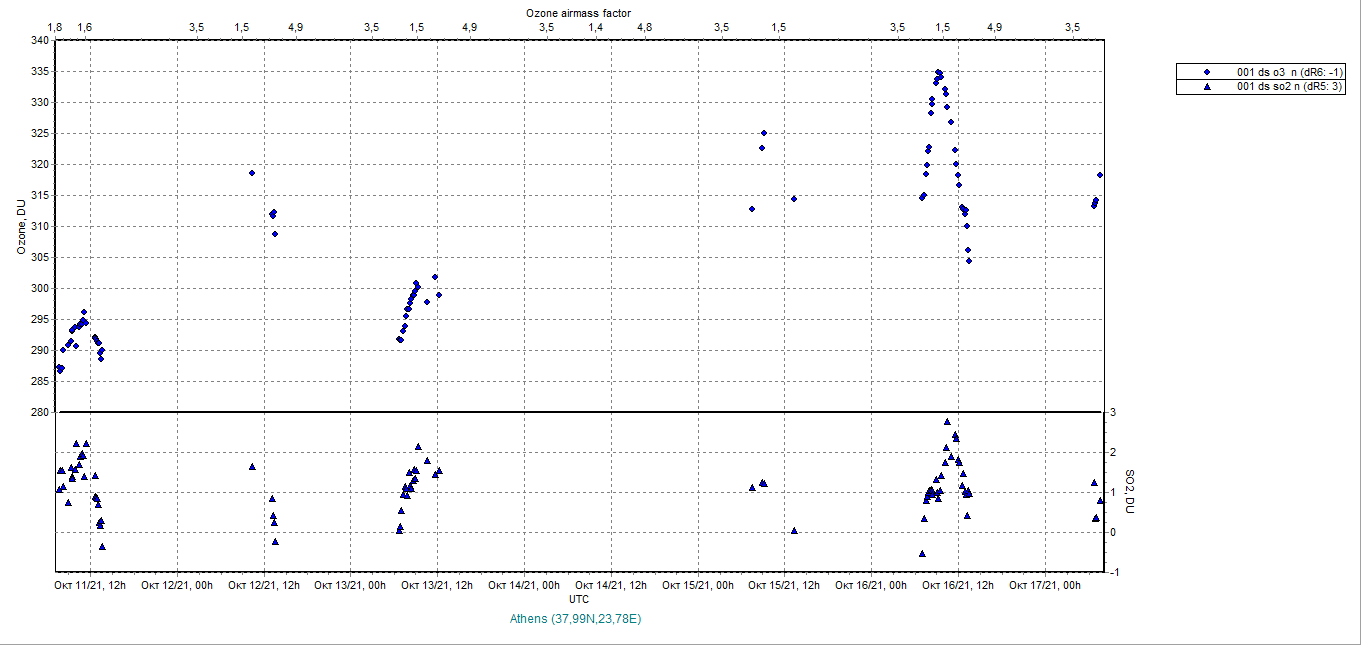Screen dimensions: 1361x645
Task: Click the -1 tick on the SO2 axis
Action: pyautogui.click(x=1111, y=572)
